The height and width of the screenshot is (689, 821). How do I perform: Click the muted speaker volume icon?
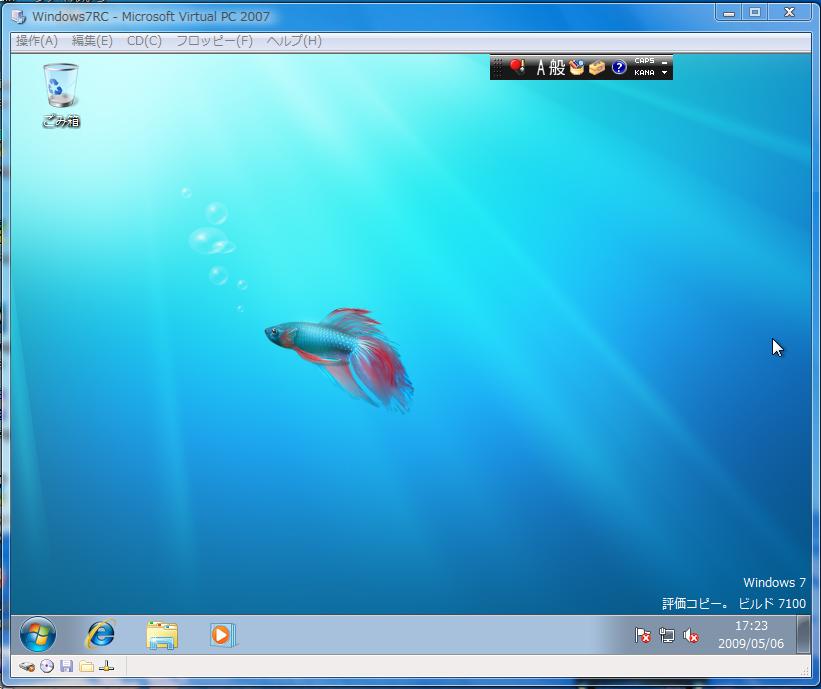[x=690, y=635]
